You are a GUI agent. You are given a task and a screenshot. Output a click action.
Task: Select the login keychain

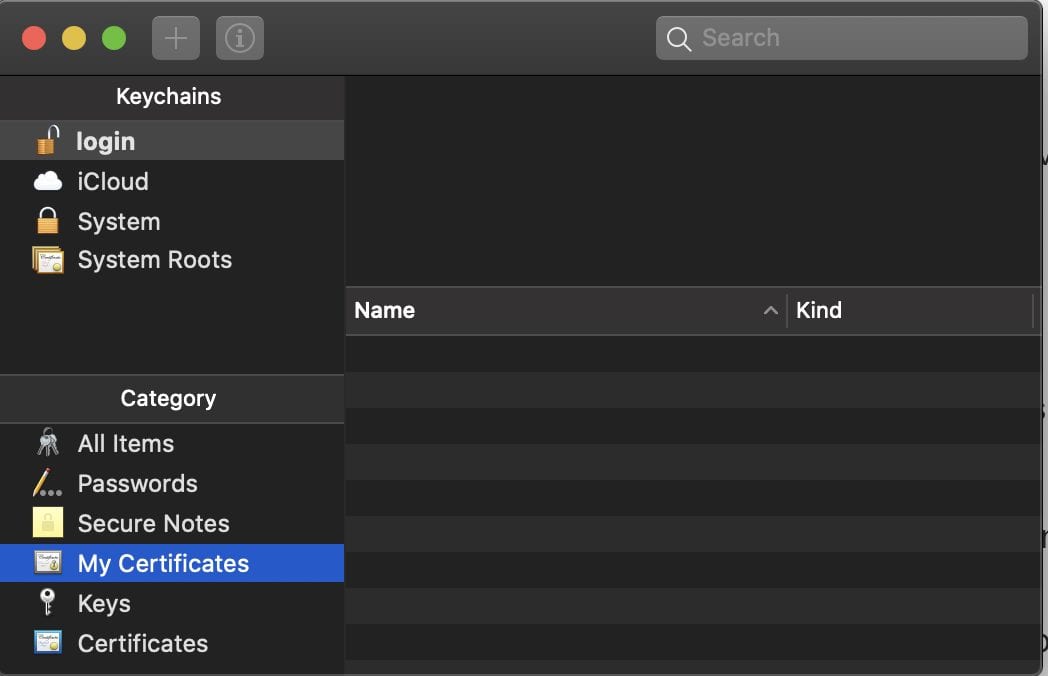pos(106,141)
